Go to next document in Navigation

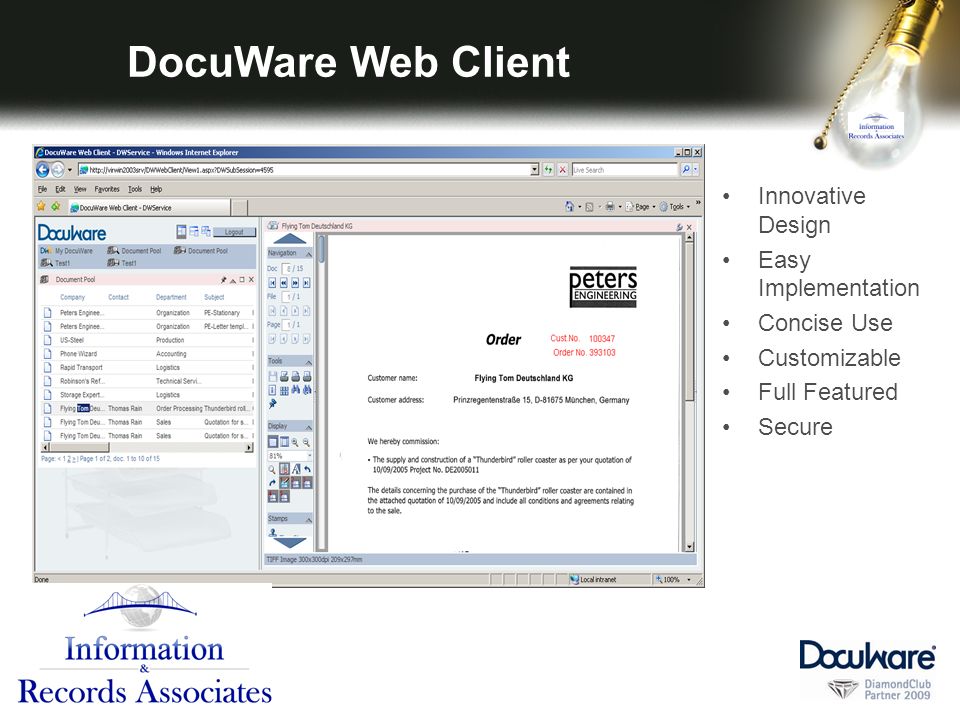[x=295, y=283]
